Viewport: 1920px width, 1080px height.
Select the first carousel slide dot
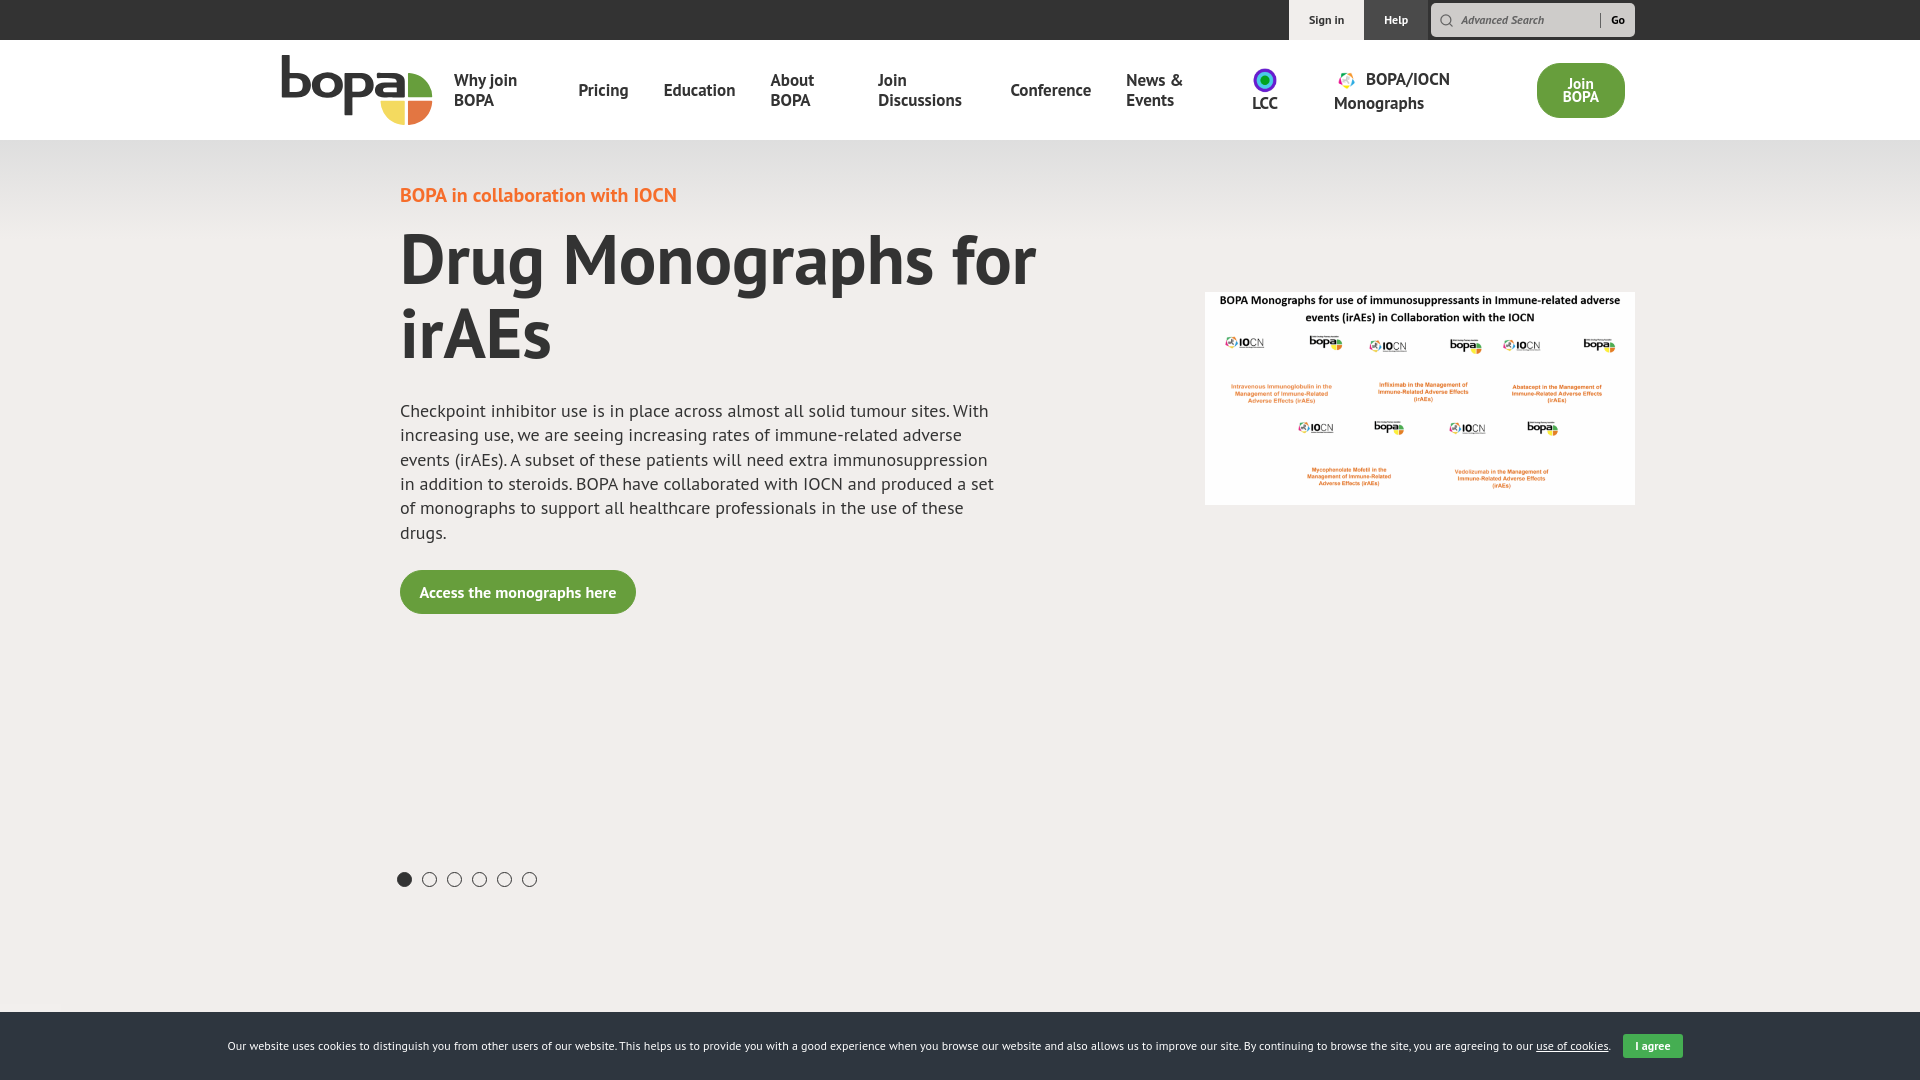click(404, 880)
